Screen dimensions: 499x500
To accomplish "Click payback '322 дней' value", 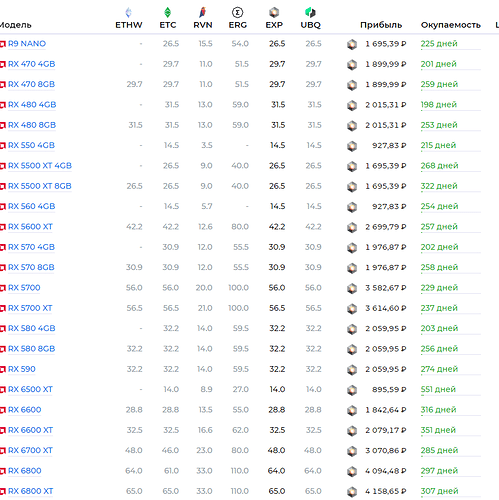I will point(439,186).
